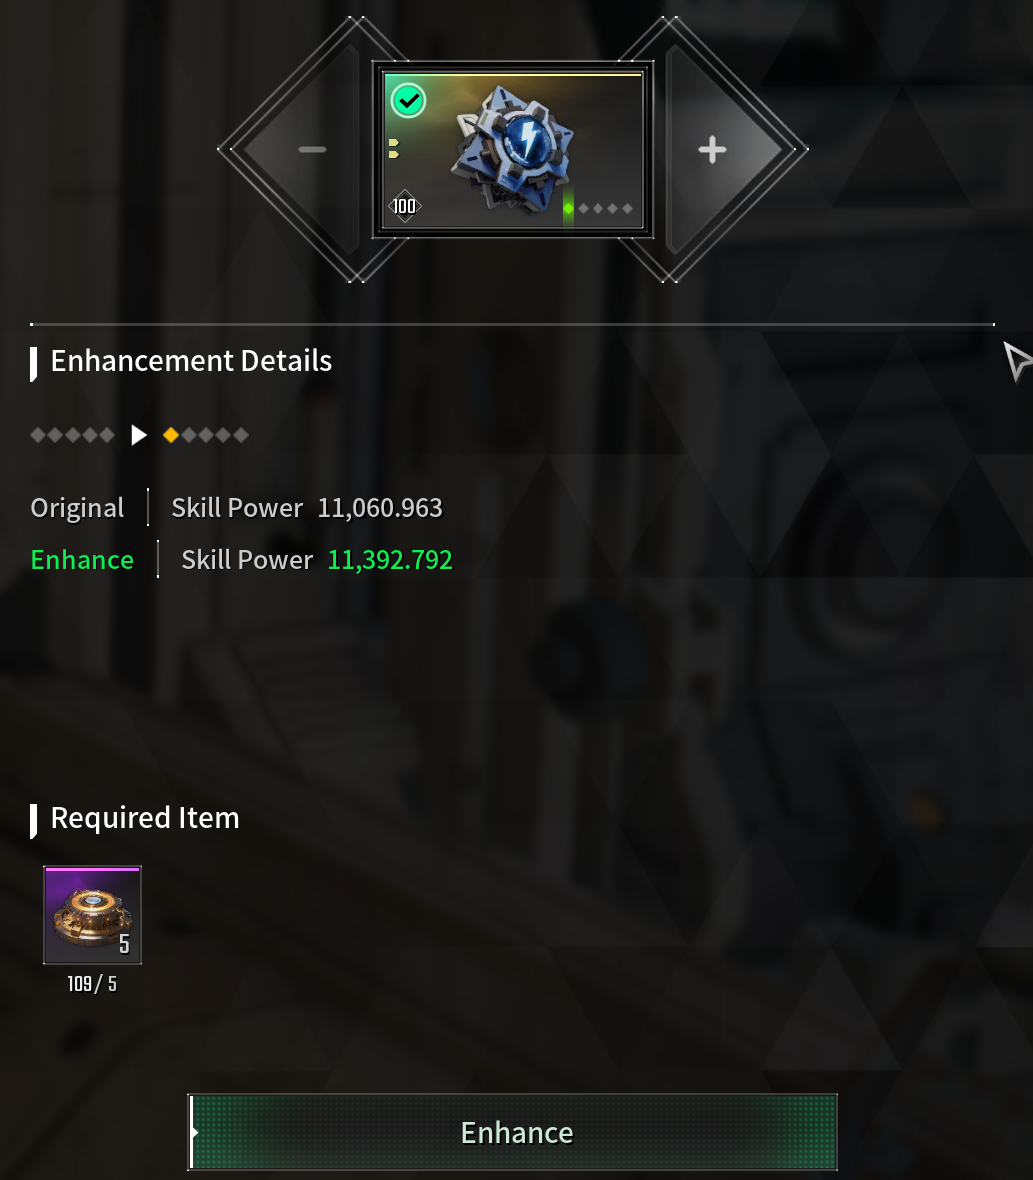The height and width of the screenshot is (1180, 1033).
Task: Click the 100 capacity cost badge
Action: point(404,205)
